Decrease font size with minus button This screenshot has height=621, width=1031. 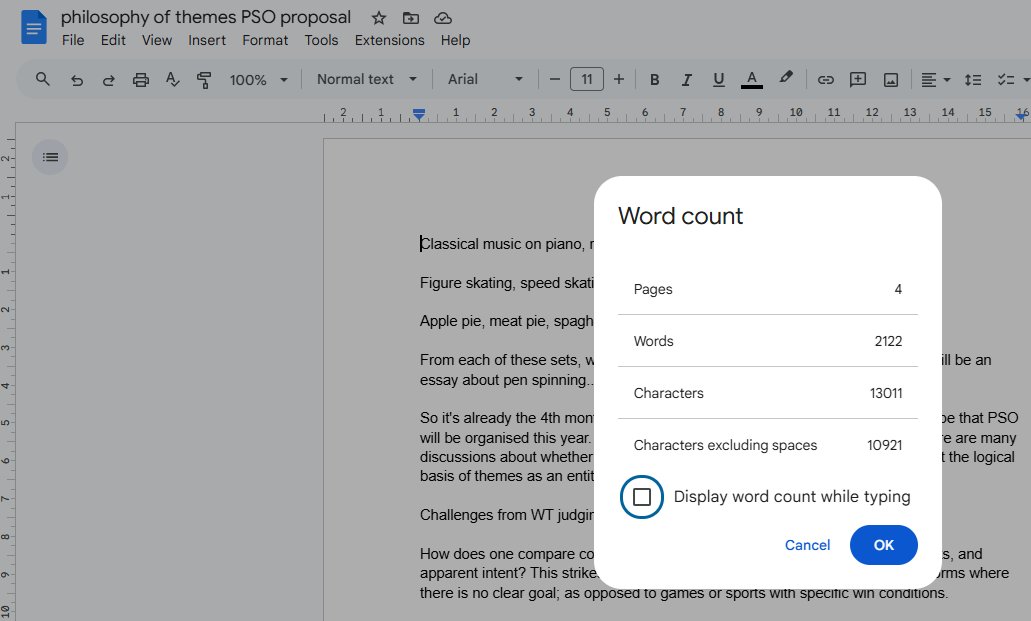click(x=554, y=80)
